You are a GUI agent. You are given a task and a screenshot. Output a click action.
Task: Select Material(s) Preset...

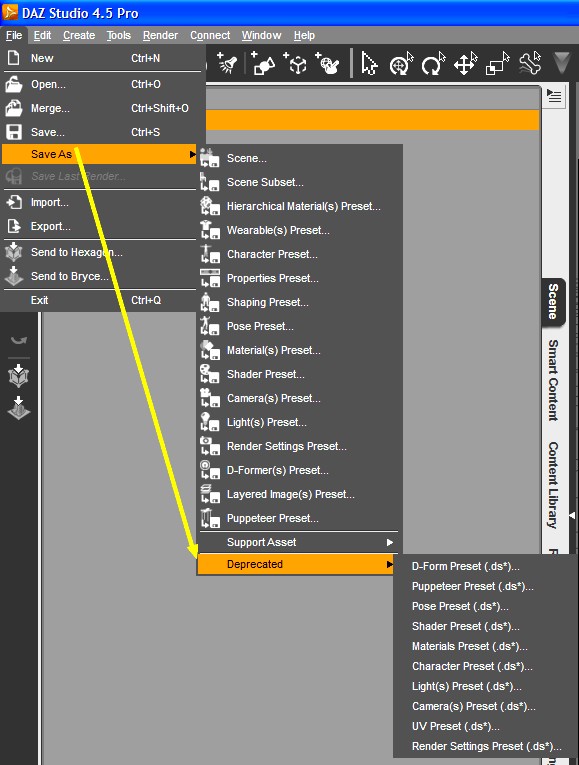coord(298,350)
